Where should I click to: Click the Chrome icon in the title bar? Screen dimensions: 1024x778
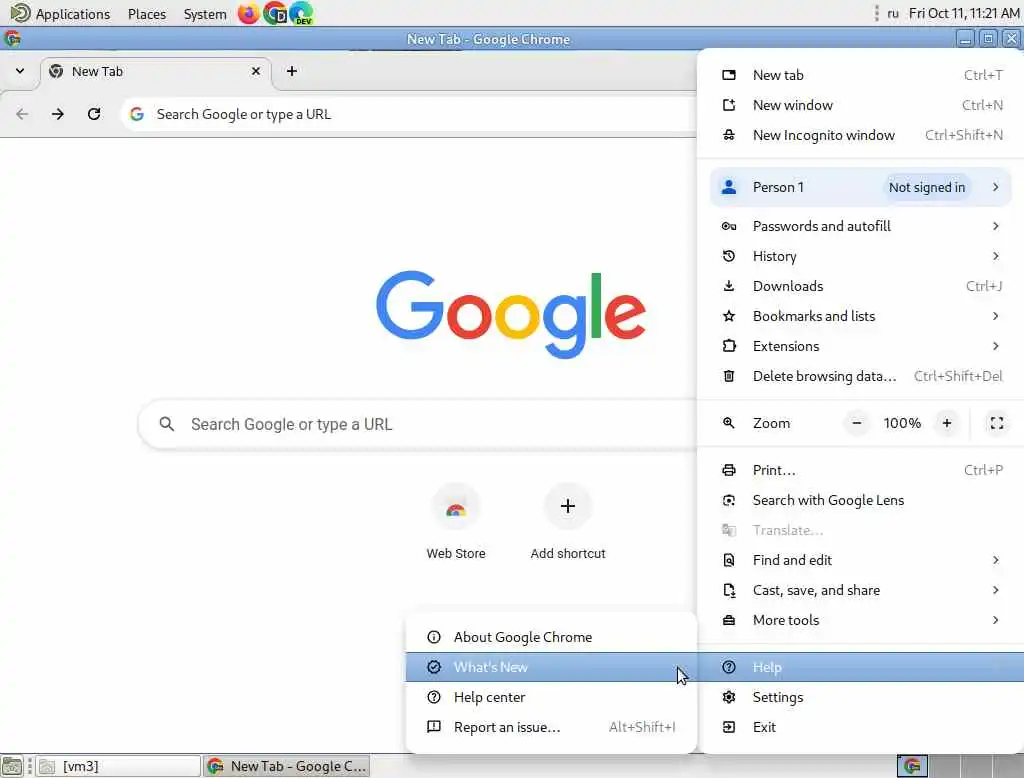12,39
